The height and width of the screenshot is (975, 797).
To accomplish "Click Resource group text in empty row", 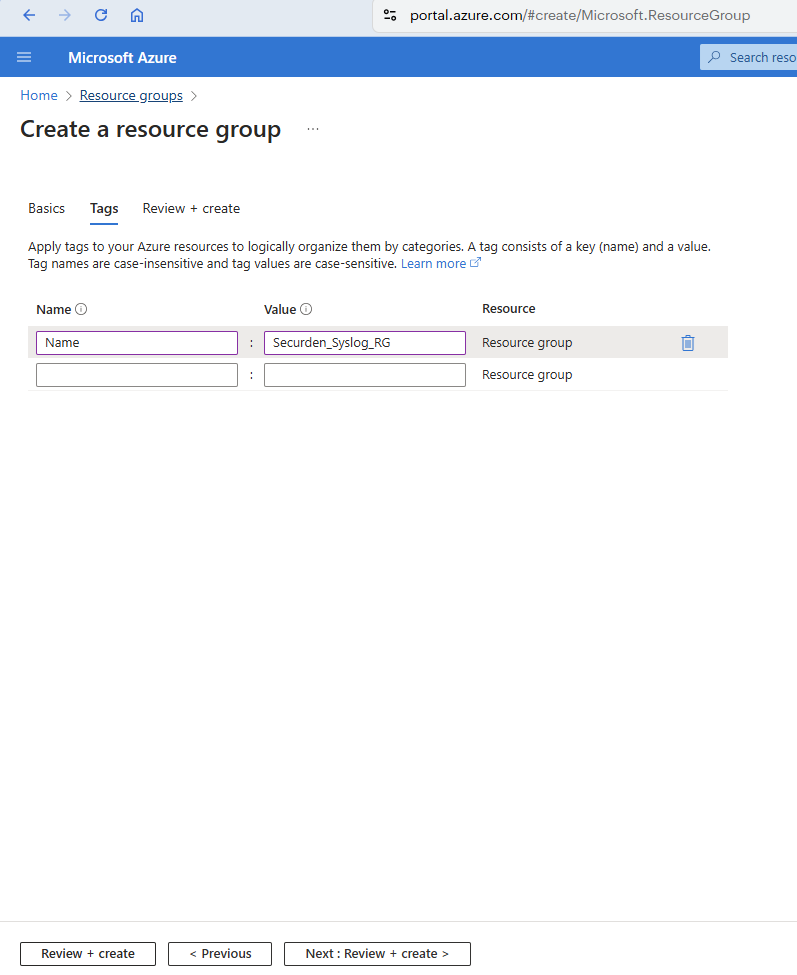I will click(527, 375).
